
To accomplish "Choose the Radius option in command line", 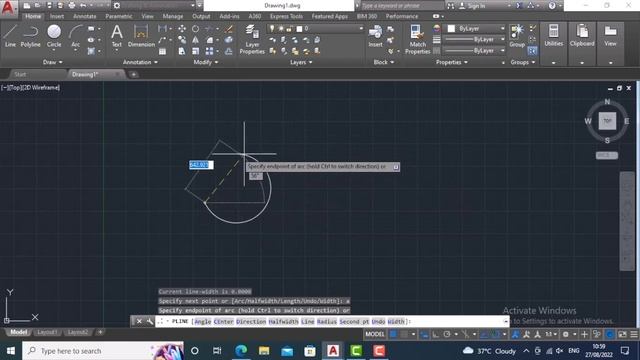I will point(327,322).
